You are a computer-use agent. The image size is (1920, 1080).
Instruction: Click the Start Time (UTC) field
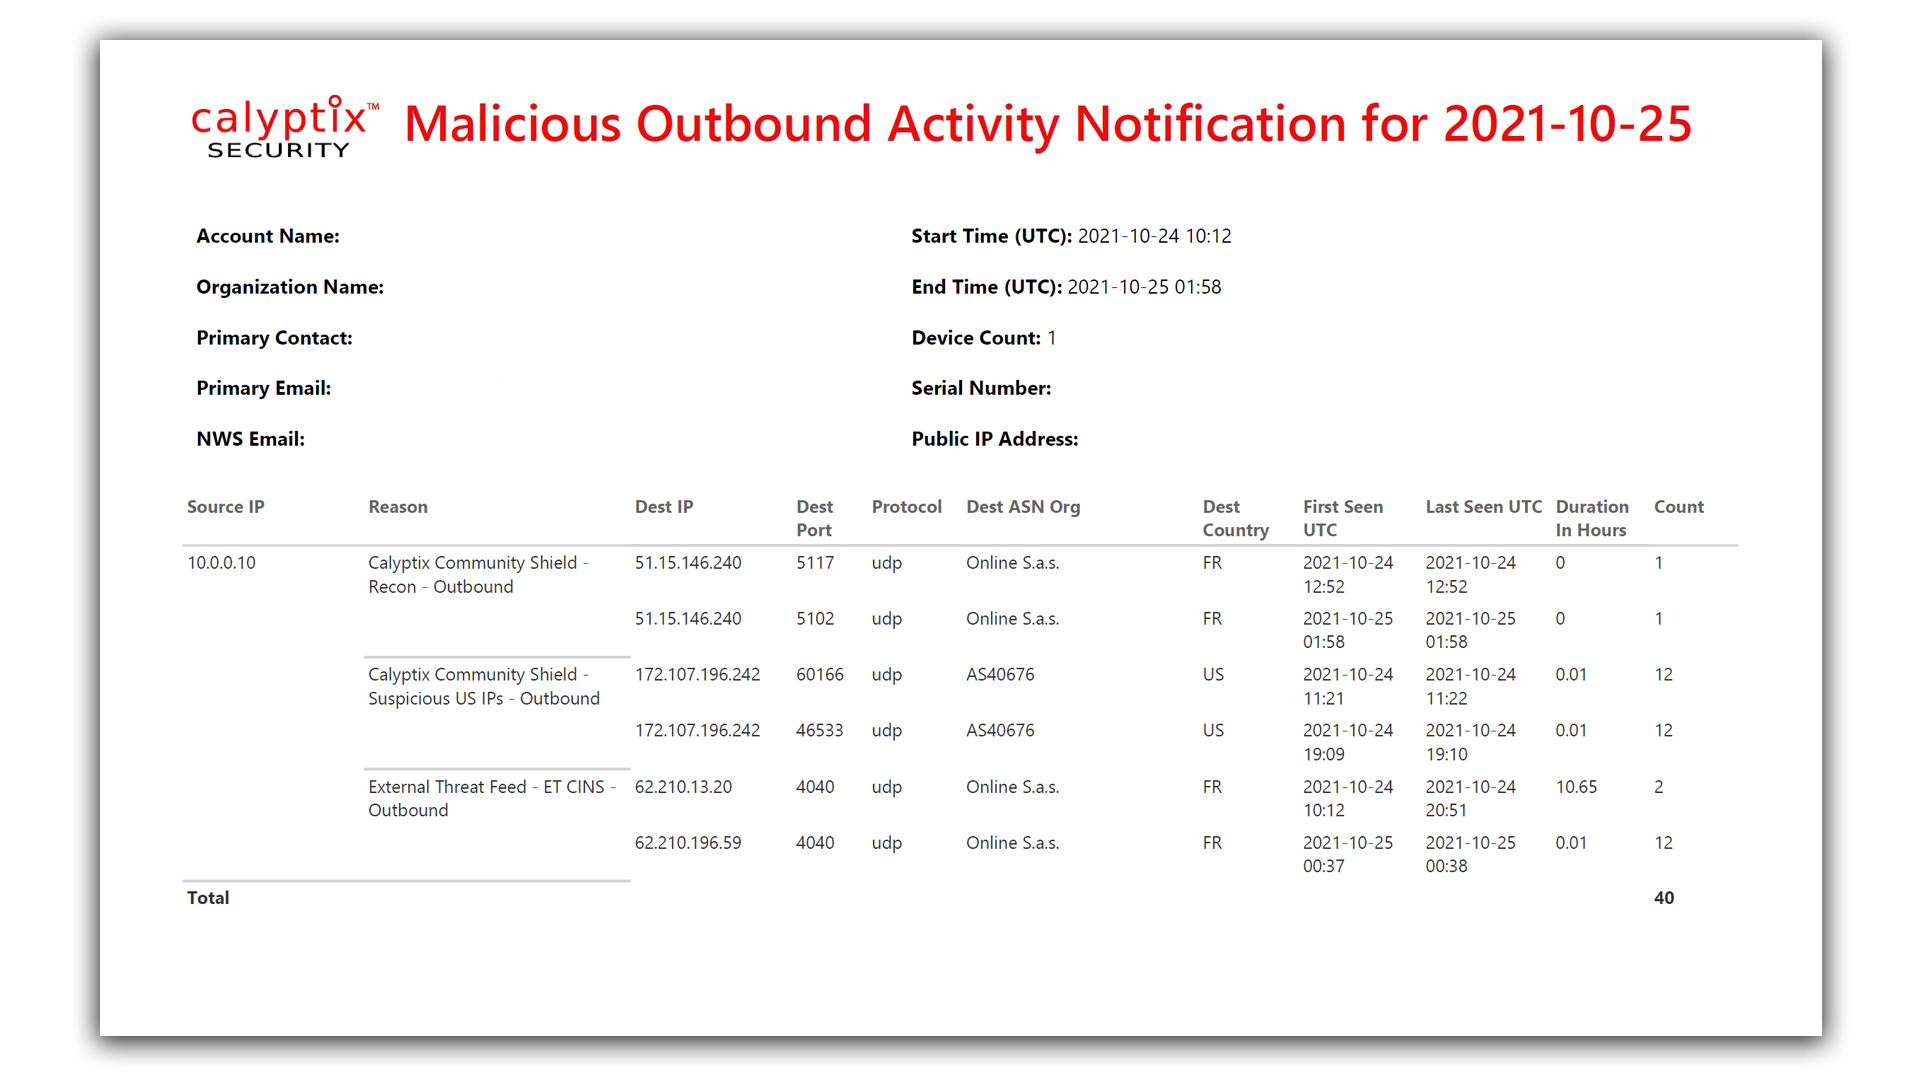(x=1070, y=236)
